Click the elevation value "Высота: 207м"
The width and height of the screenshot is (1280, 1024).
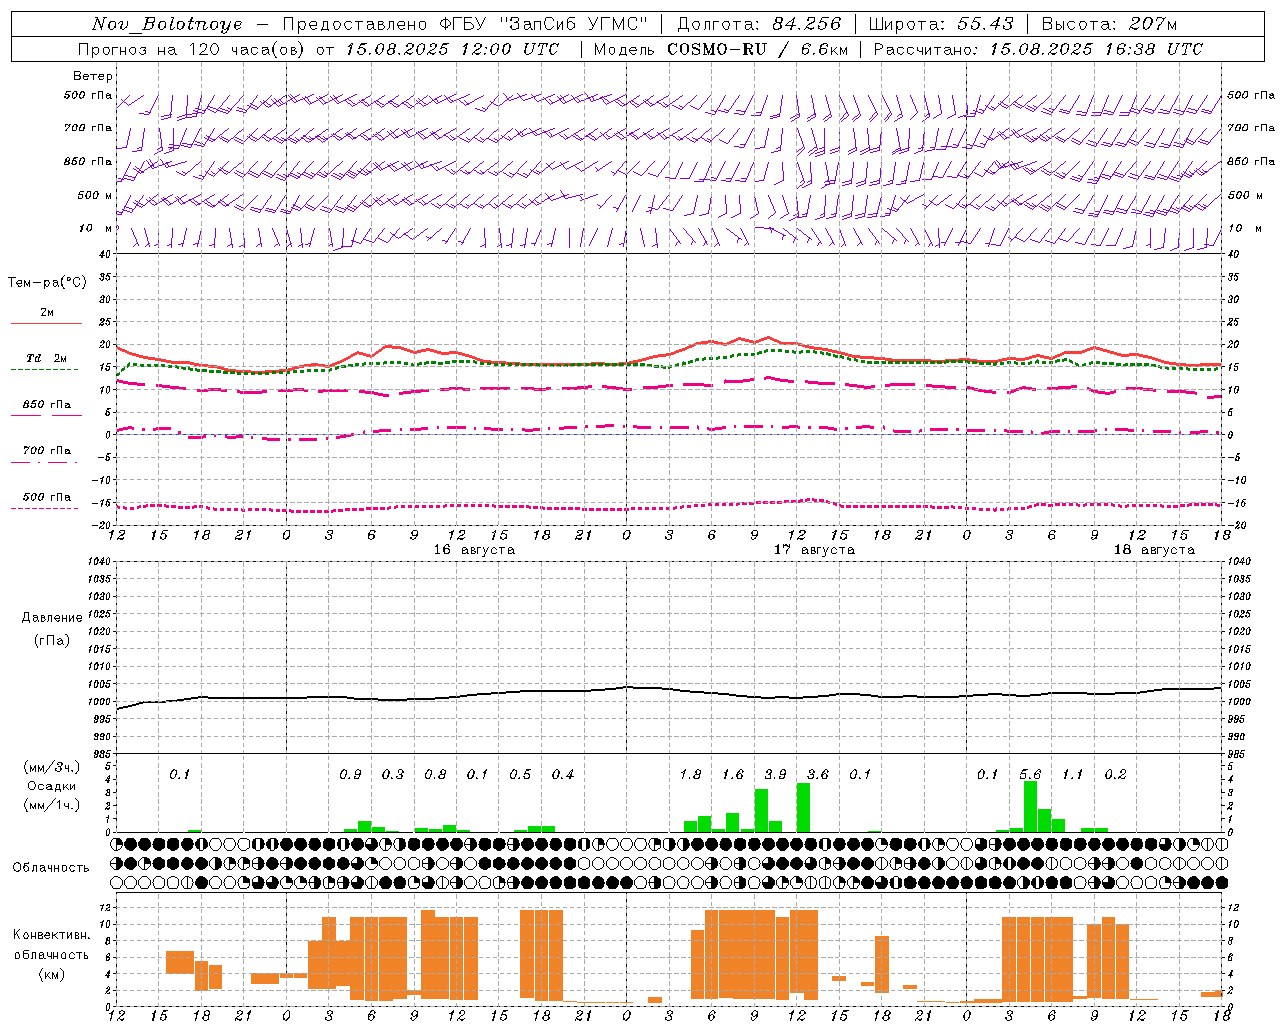coord(1109,24)
